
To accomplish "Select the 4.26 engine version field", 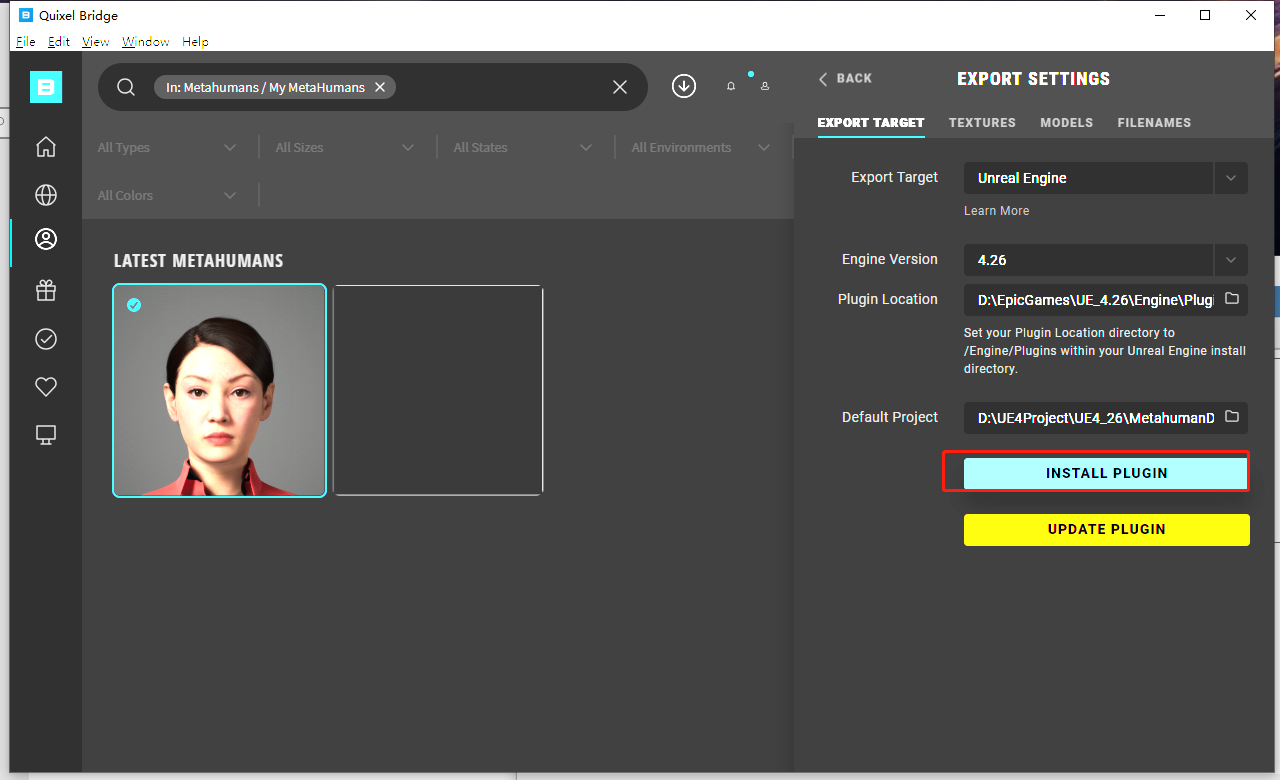I will (1089, 259).
